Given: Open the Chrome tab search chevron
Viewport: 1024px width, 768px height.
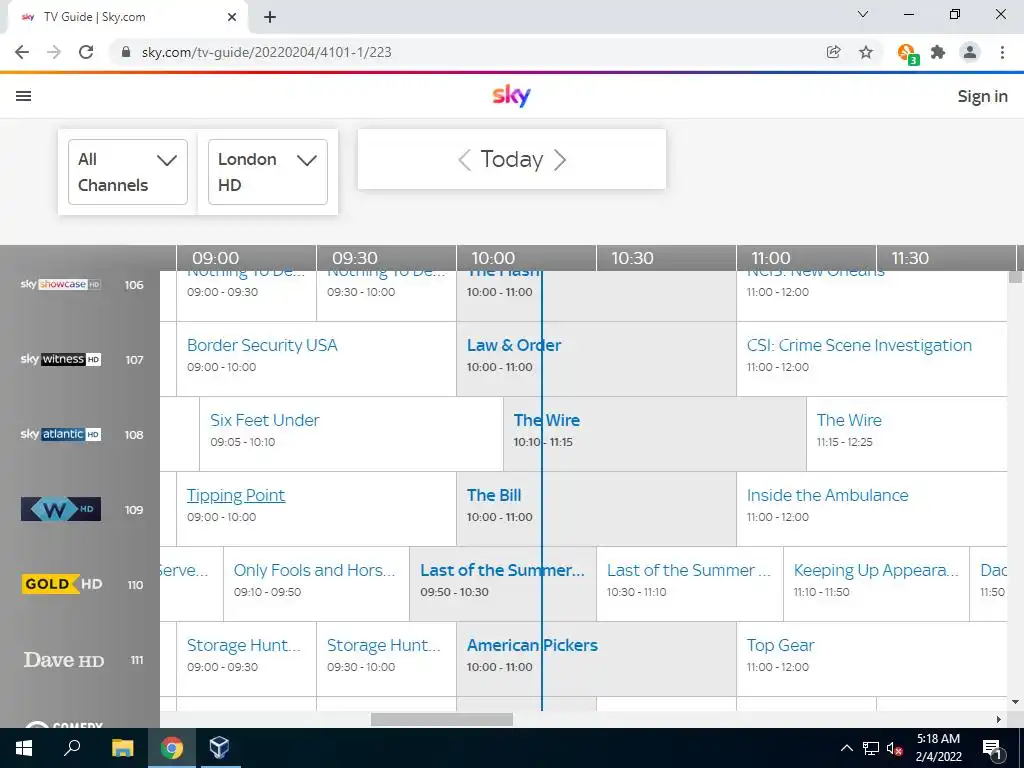Looking at the screenshot, I should tap(863, 14).
